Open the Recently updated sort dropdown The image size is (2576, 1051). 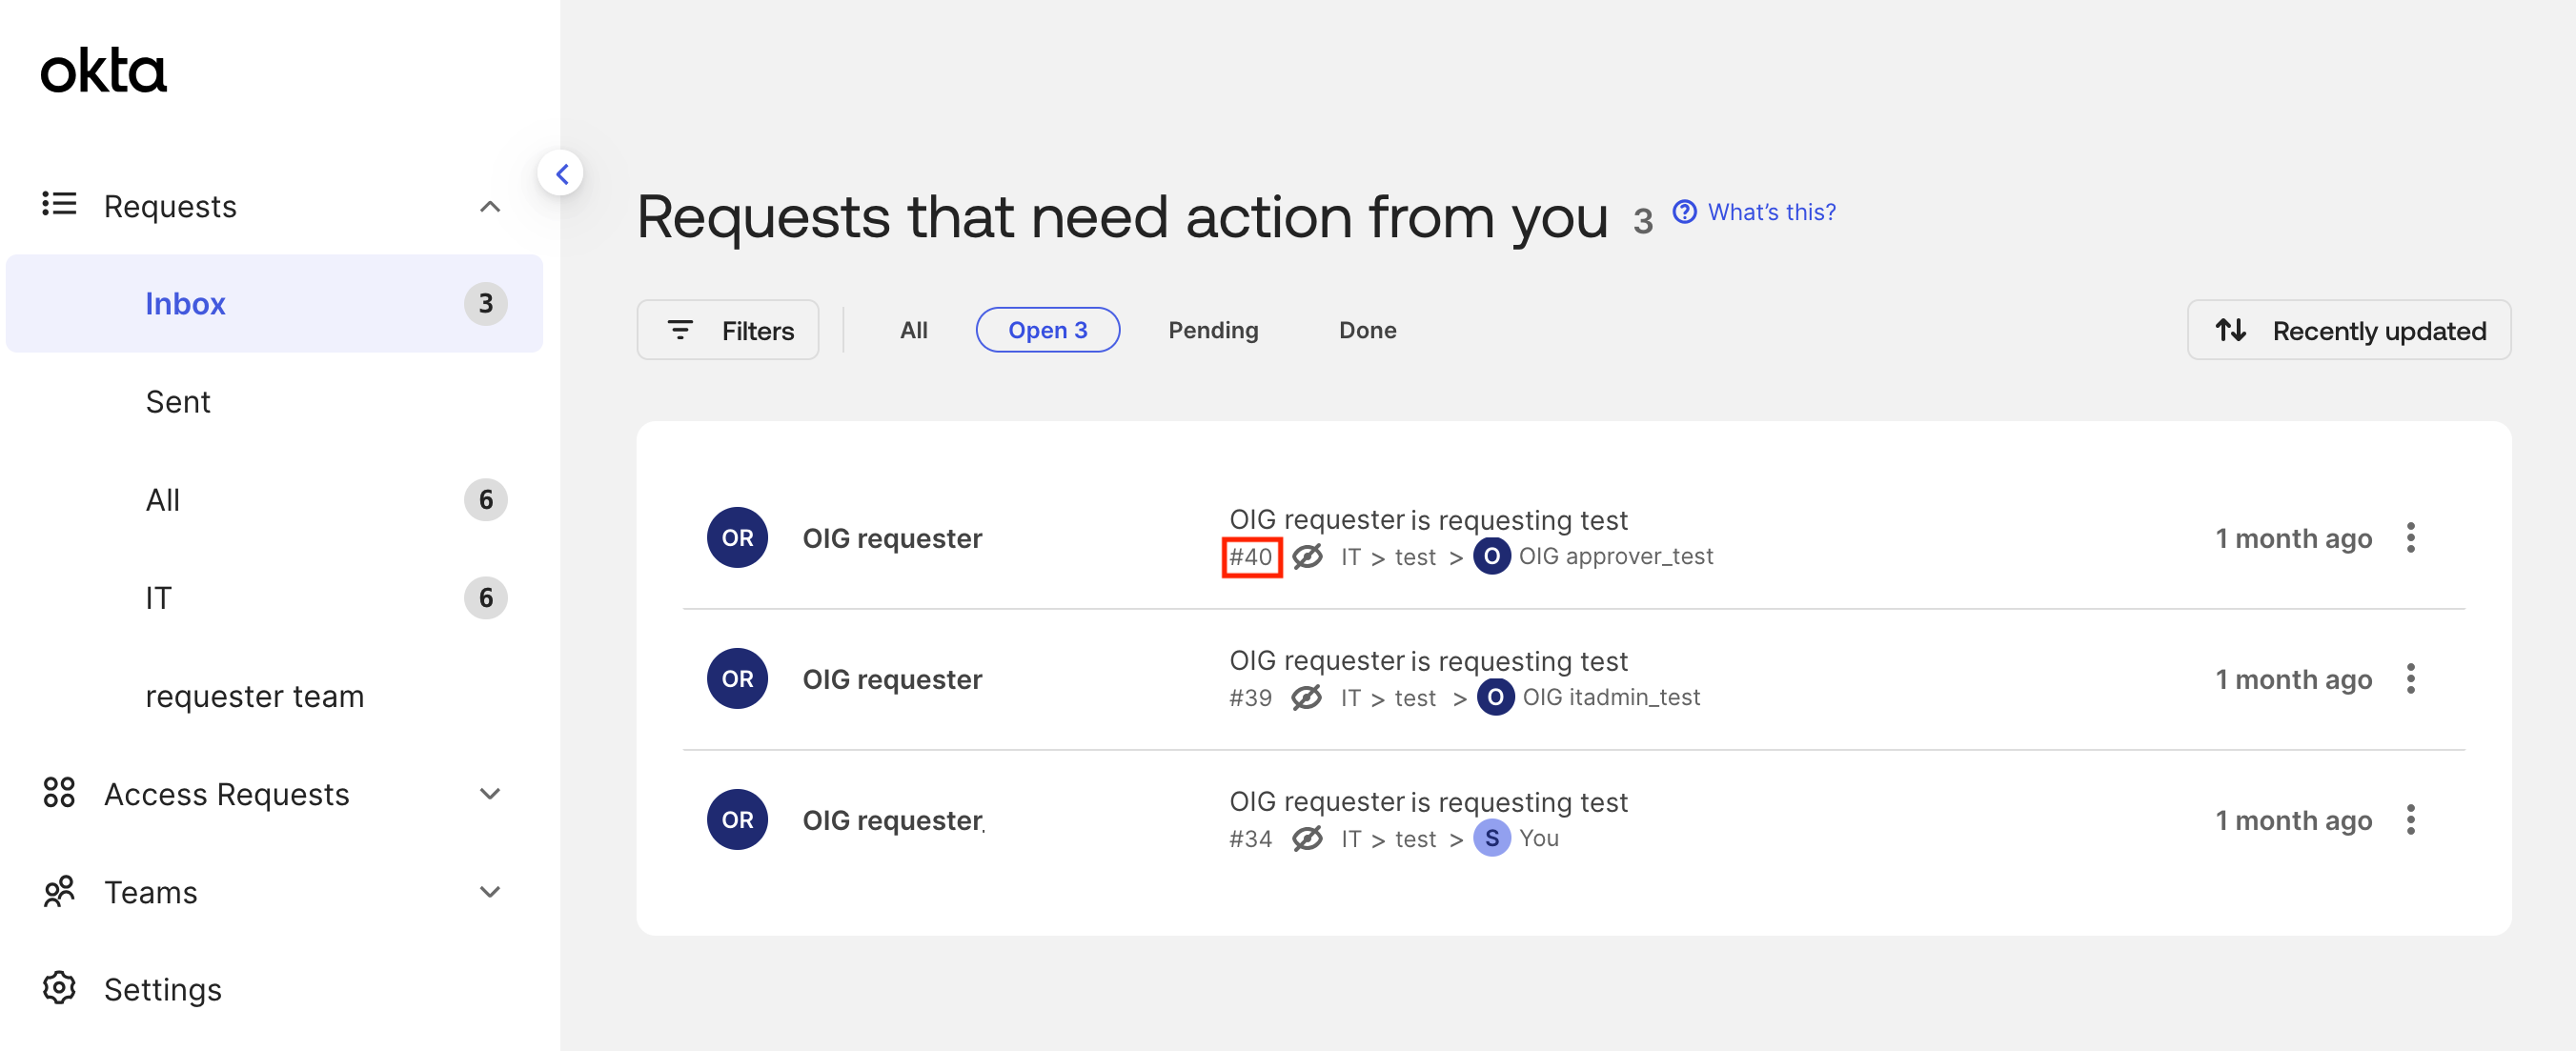click(x=2348, y=330)
